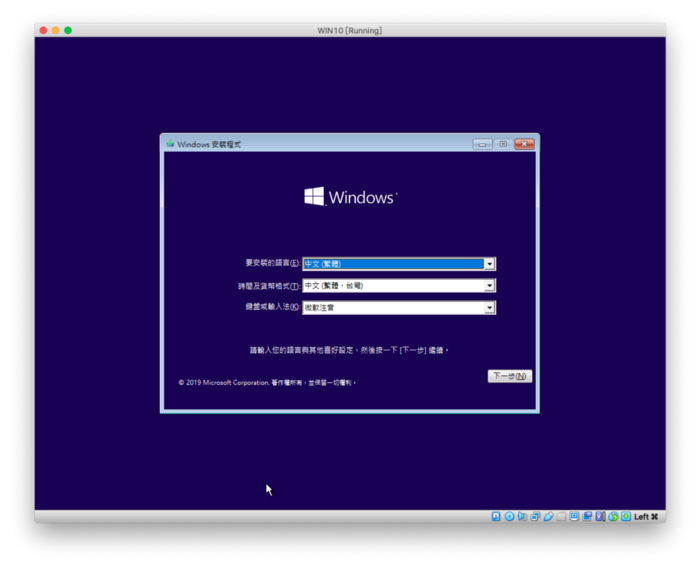This screenshot has width=700, height=568.
Task: Expand the time and currency format dropdown
Action: [x=489, y=286]
